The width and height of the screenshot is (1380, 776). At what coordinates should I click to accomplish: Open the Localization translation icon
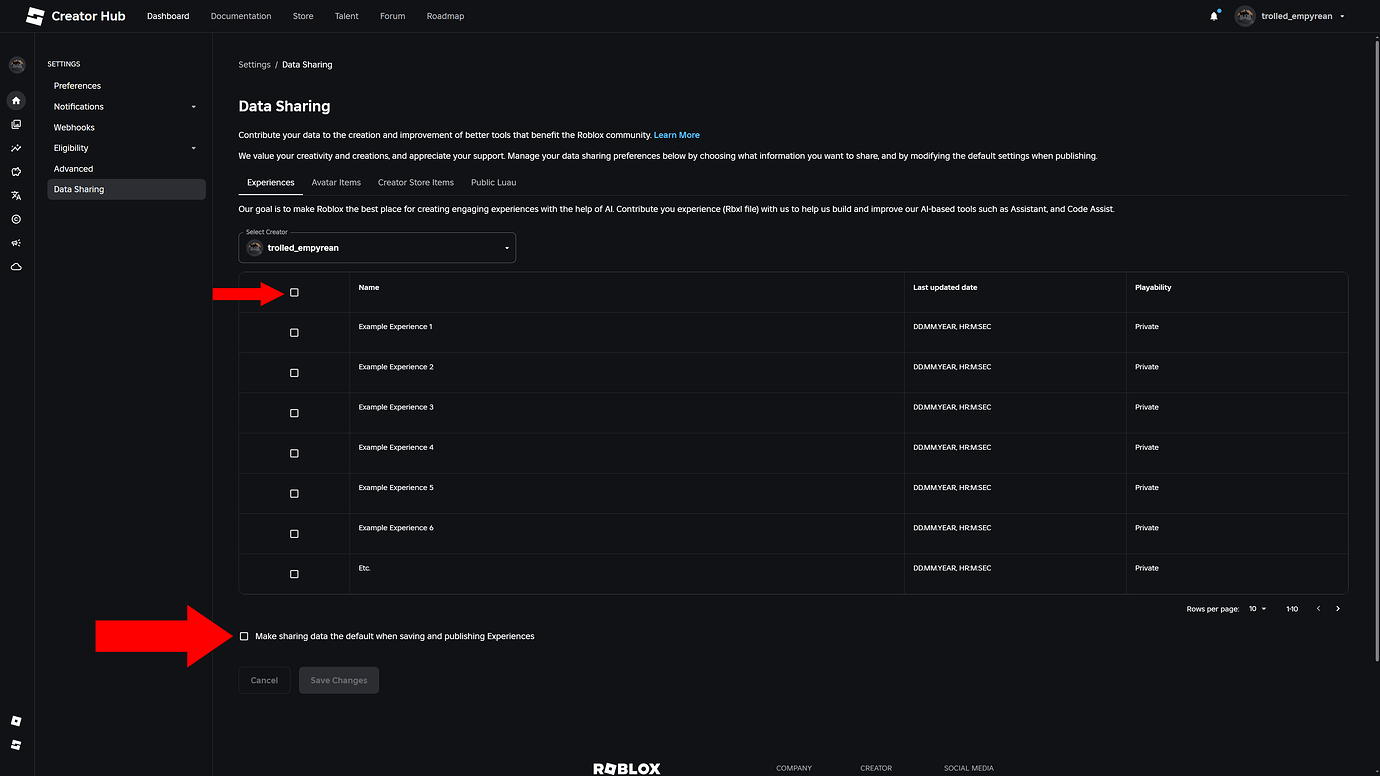pos(15,195)
